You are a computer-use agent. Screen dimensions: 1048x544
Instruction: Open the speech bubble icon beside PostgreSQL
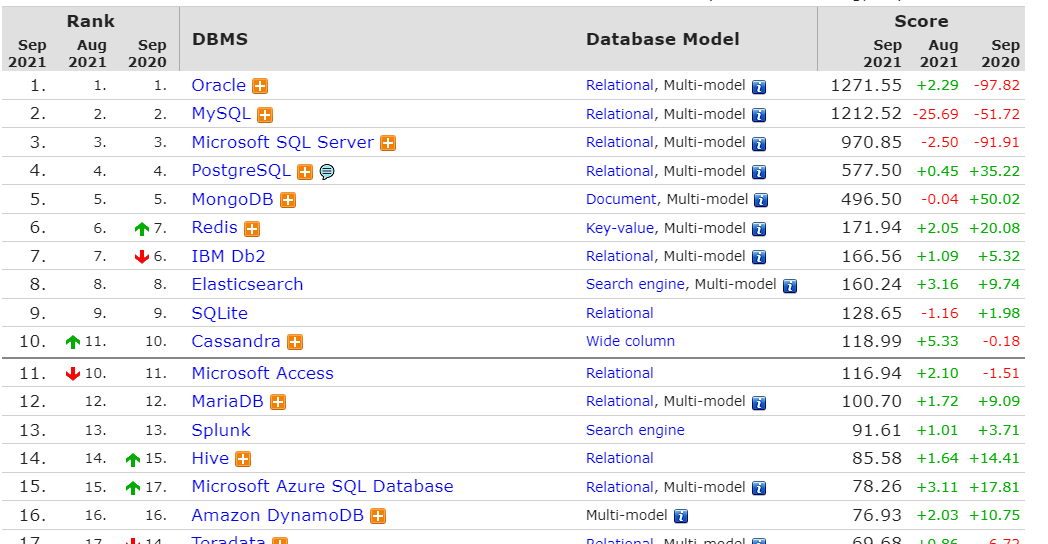[x=327, y=172]
